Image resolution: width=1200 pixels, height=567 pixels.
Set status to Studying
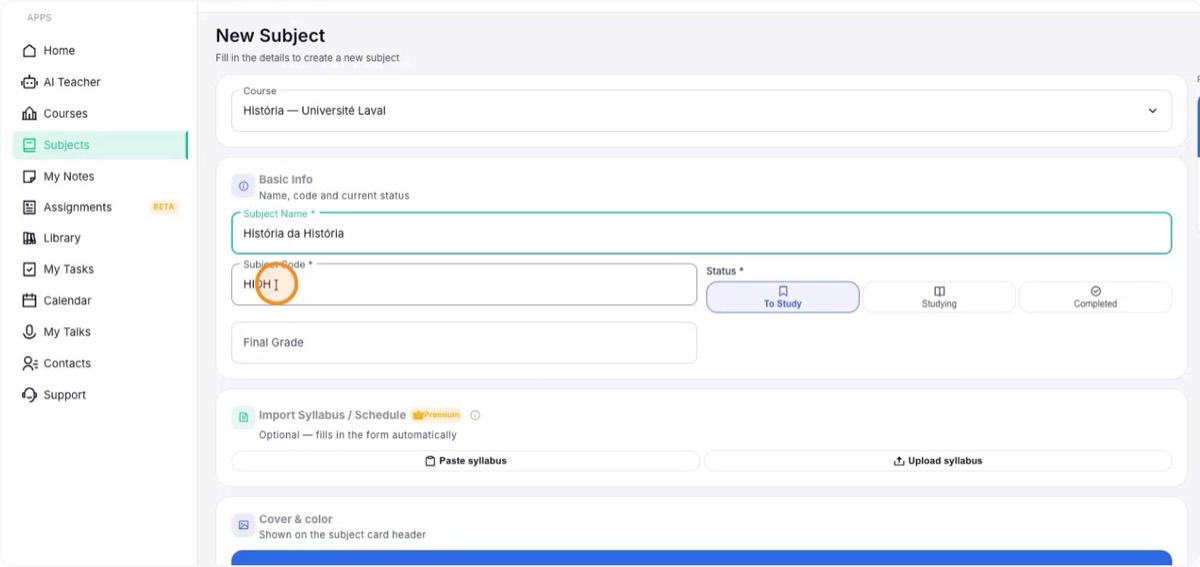pos(939,297)
